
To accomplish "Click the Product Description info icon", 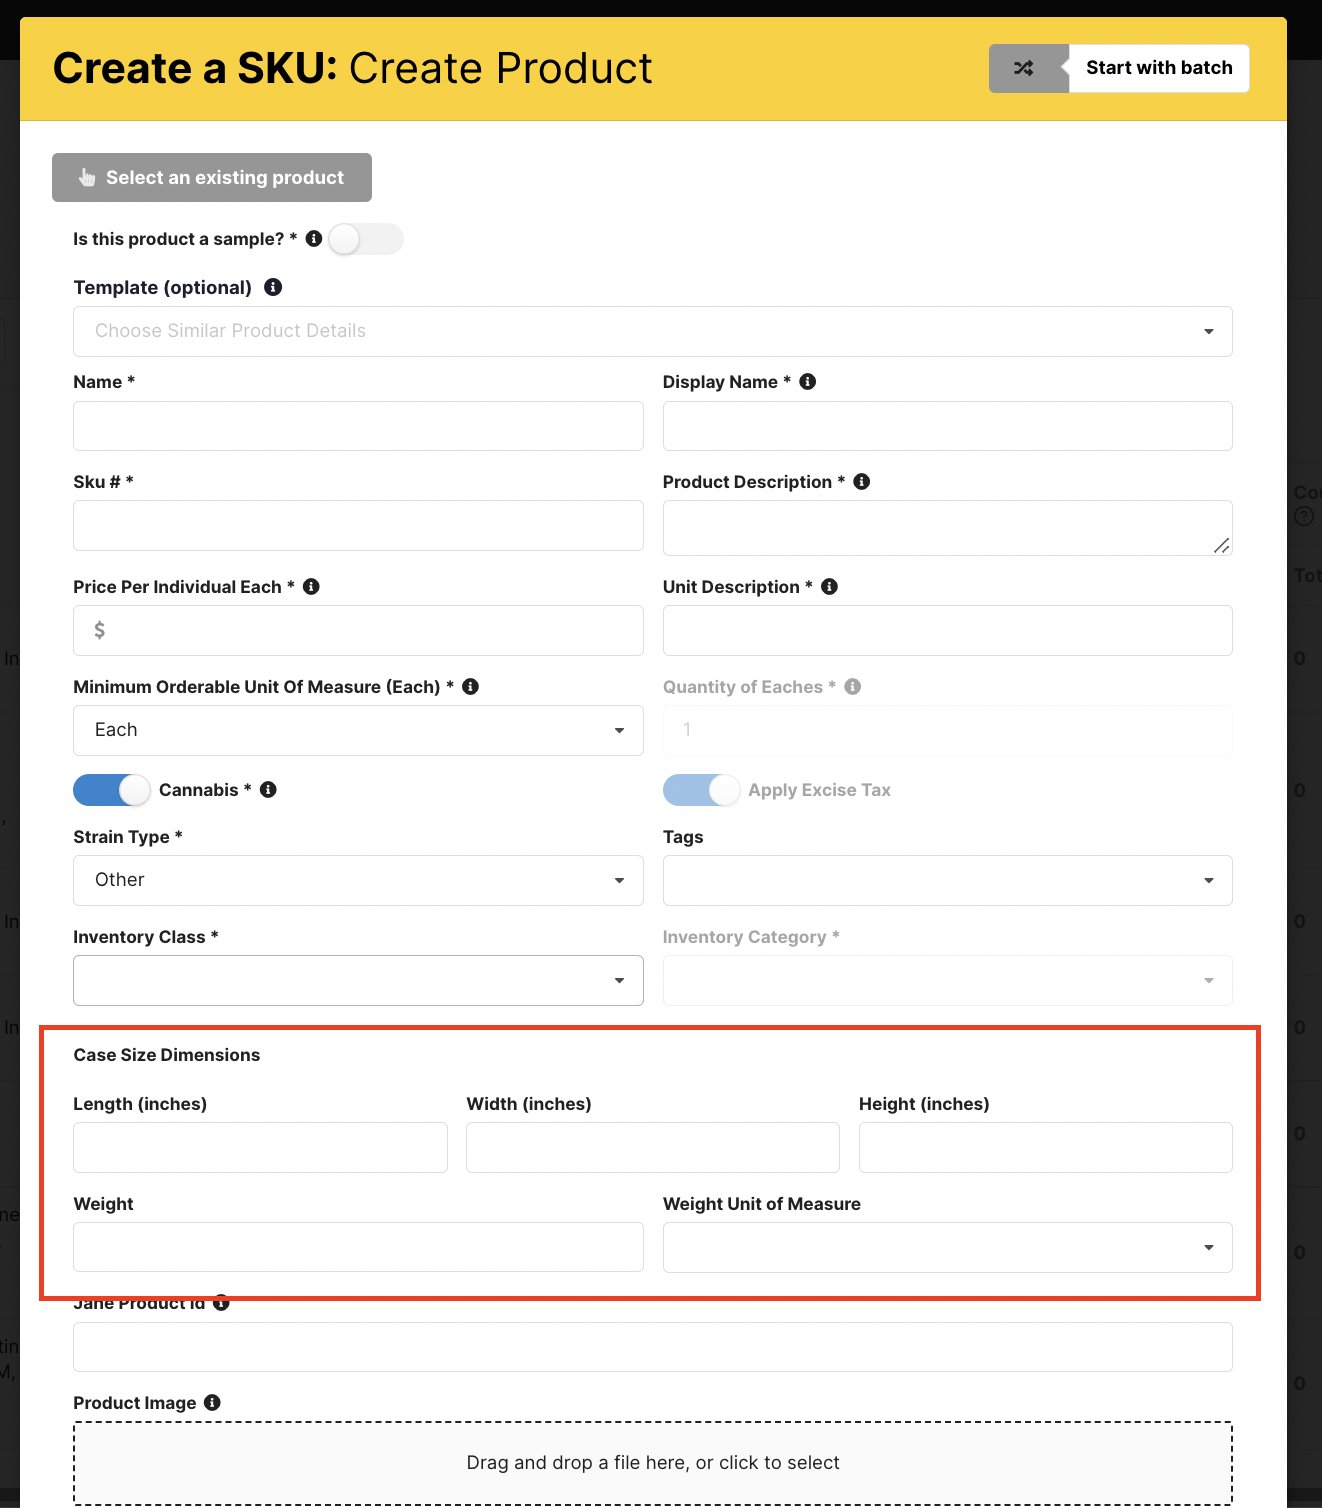I will (x=862, y=482).
